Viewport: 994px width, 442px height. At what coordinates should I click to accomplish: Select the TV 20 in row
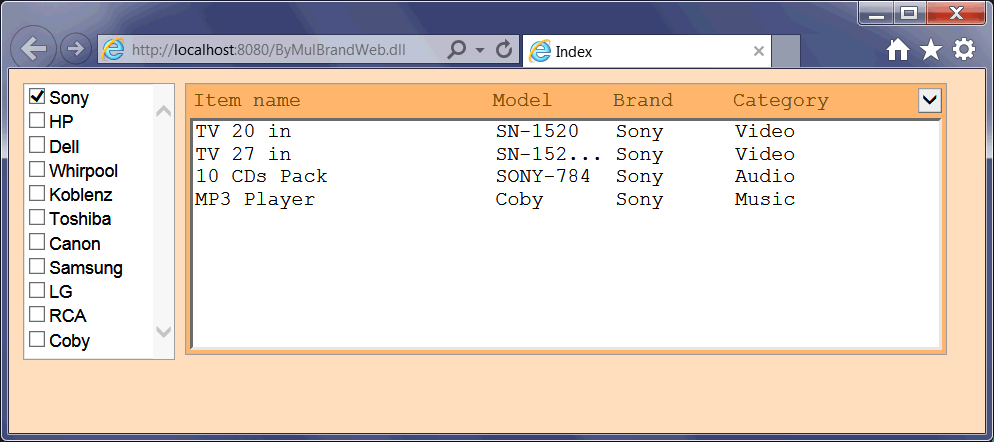tap(566, 131)
